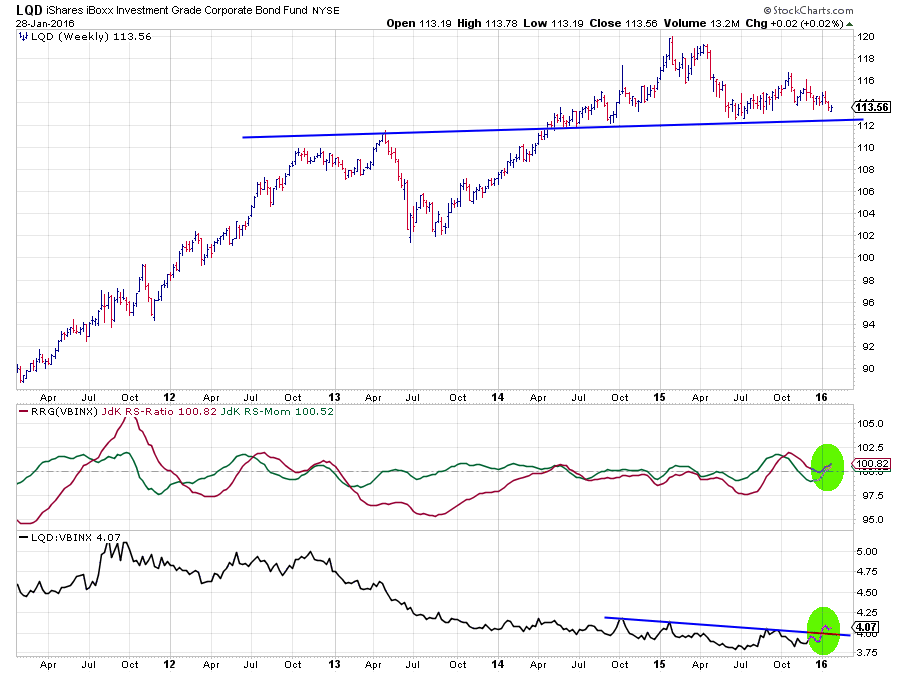Select the Low 113.19 value

click(553, 24)
